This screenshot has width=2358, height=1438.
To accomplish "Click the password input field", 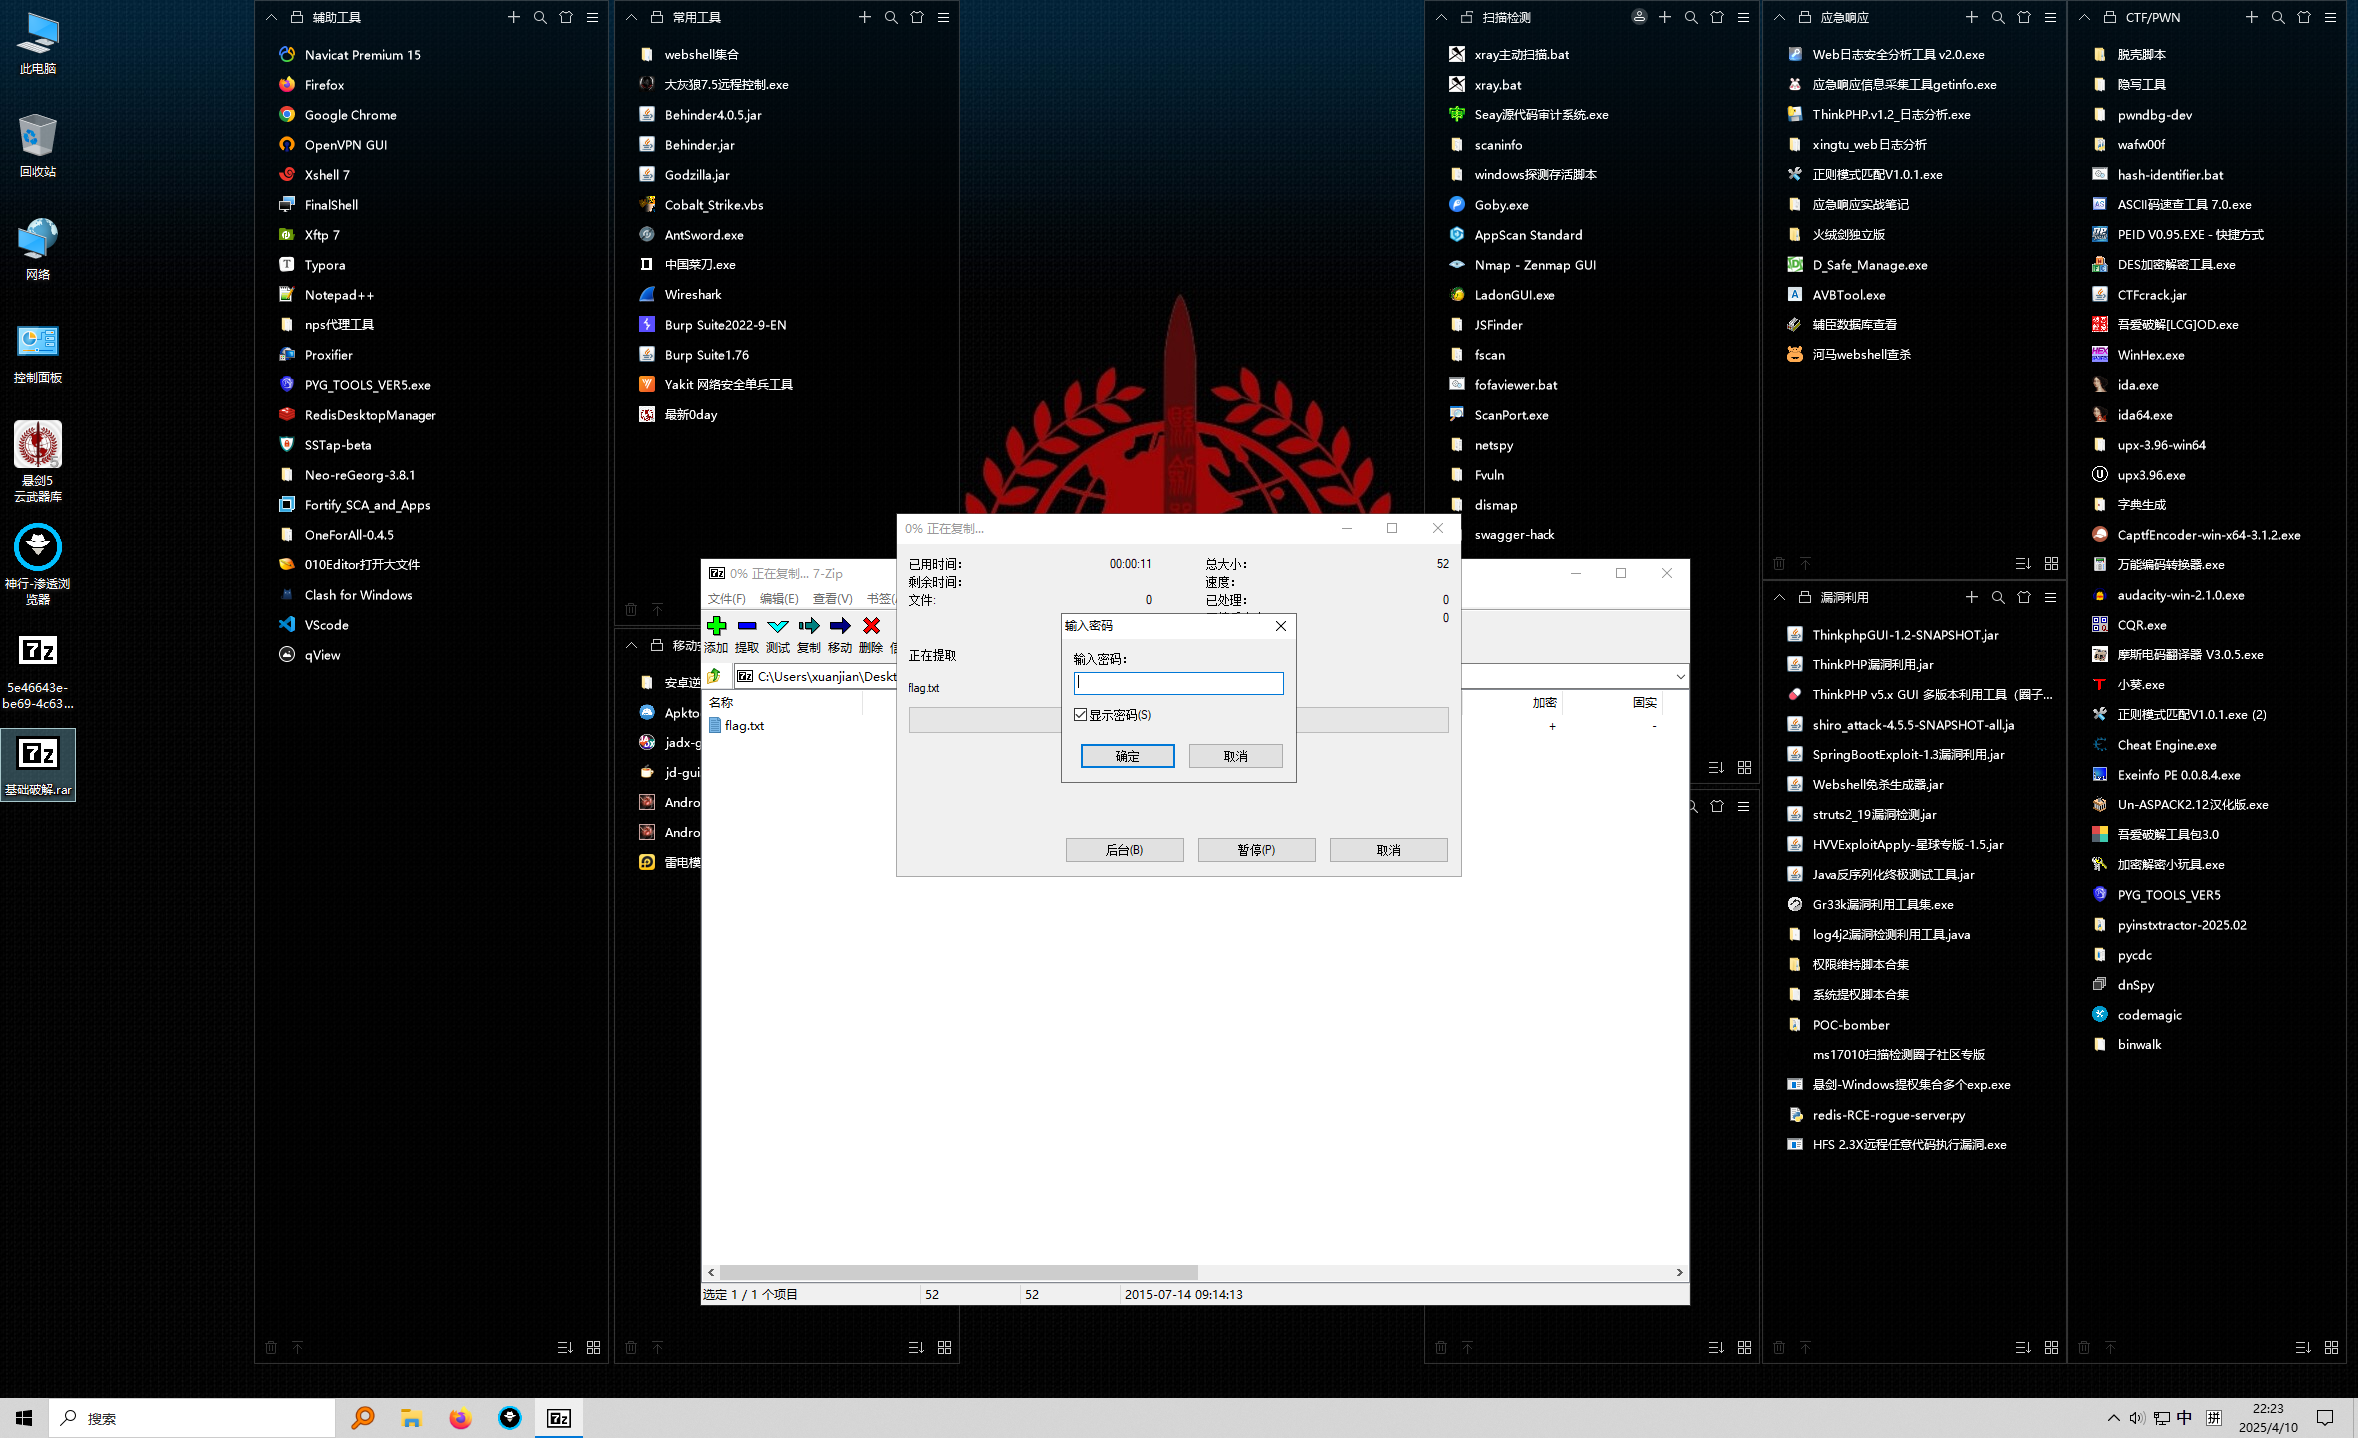I will point(1178,683).
